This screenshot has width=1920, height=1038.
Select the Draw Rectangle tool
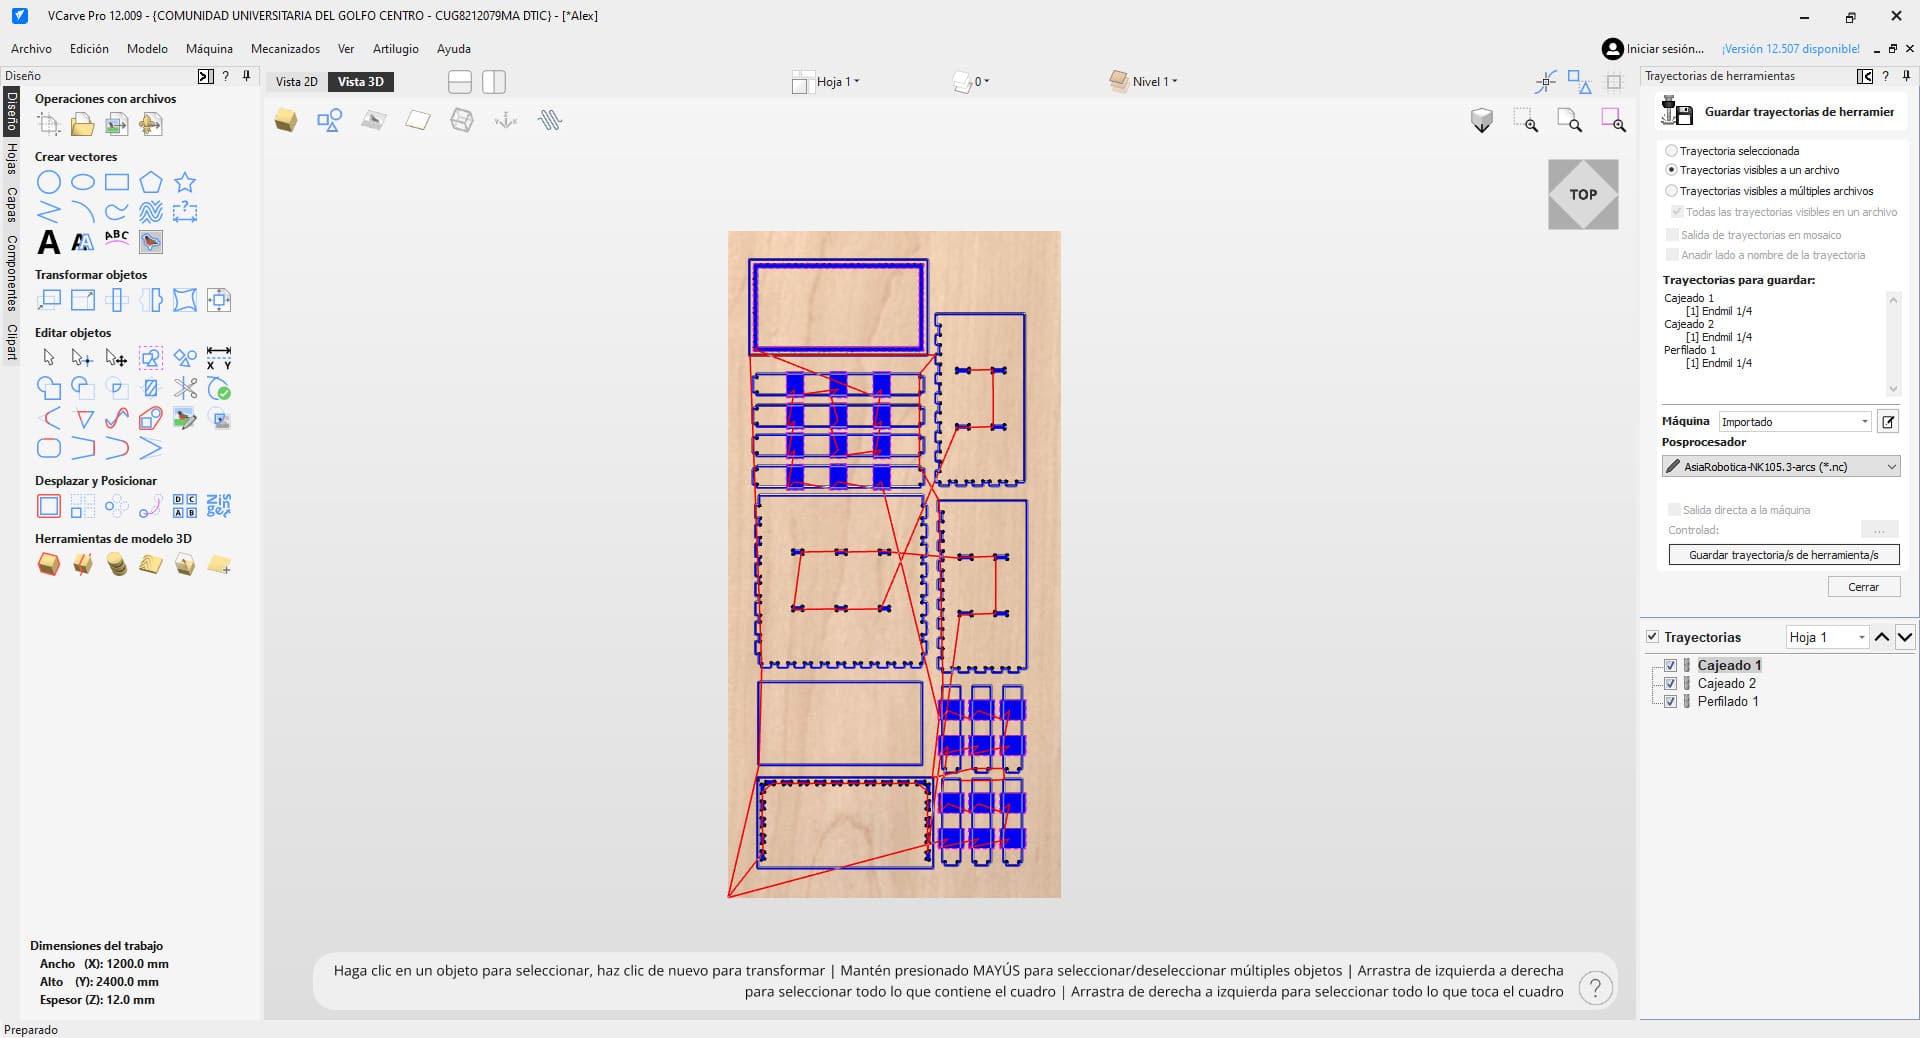117,182
